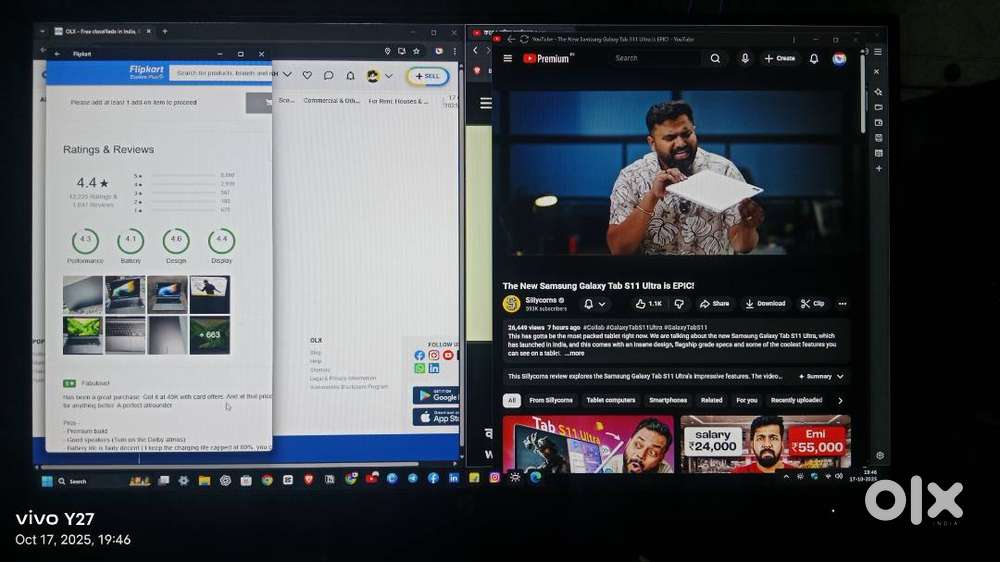Expand the Sillycorns notification bell dropdown
This screenshot has width=1000, height=562.
click(x=594, y=304)
